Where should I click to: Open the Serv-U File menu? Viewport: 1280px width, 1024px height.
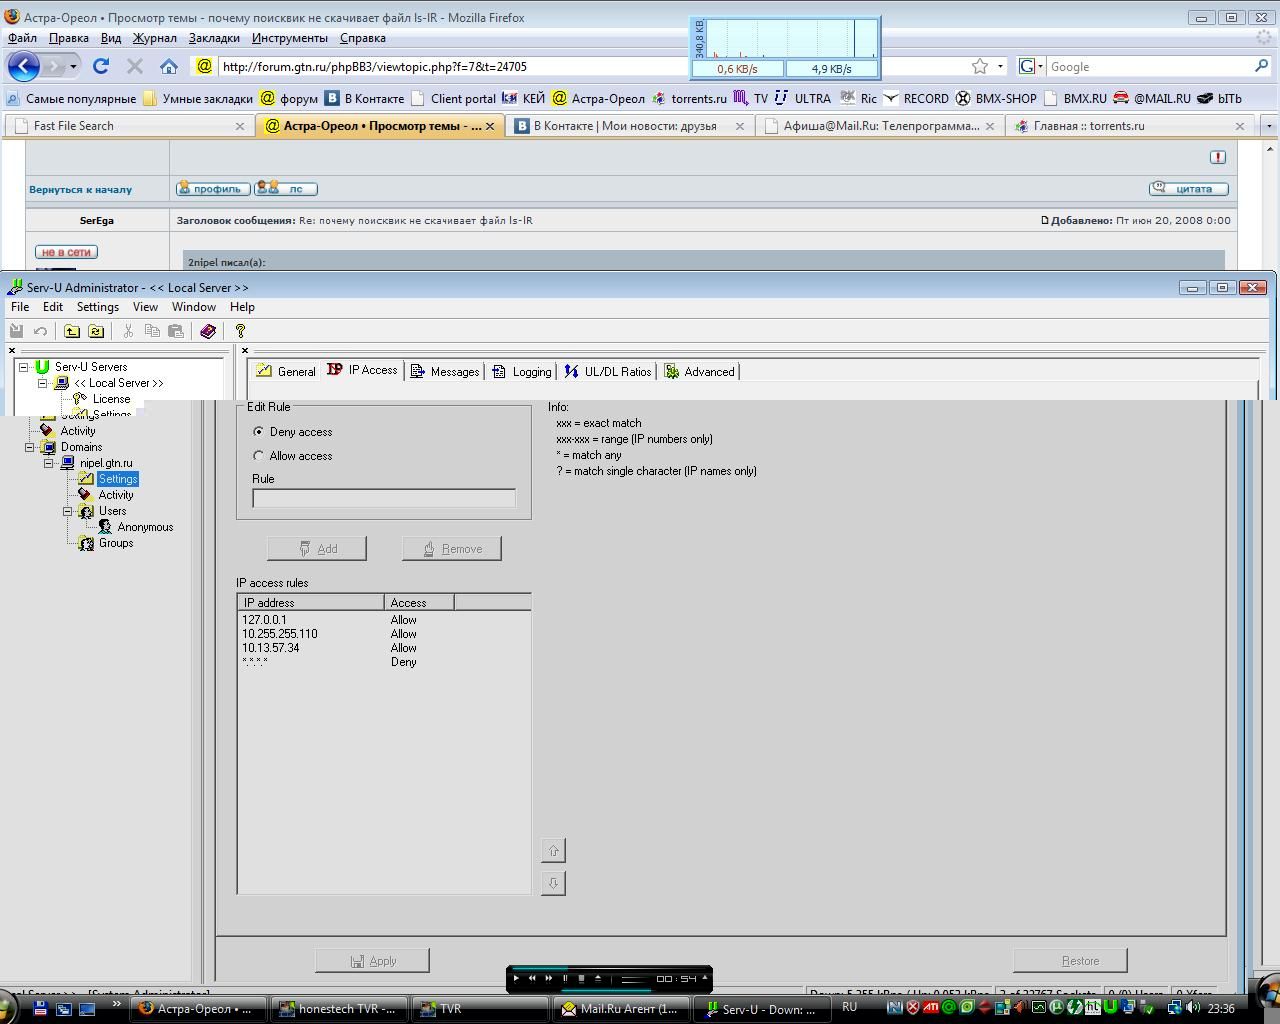[20, 307]
